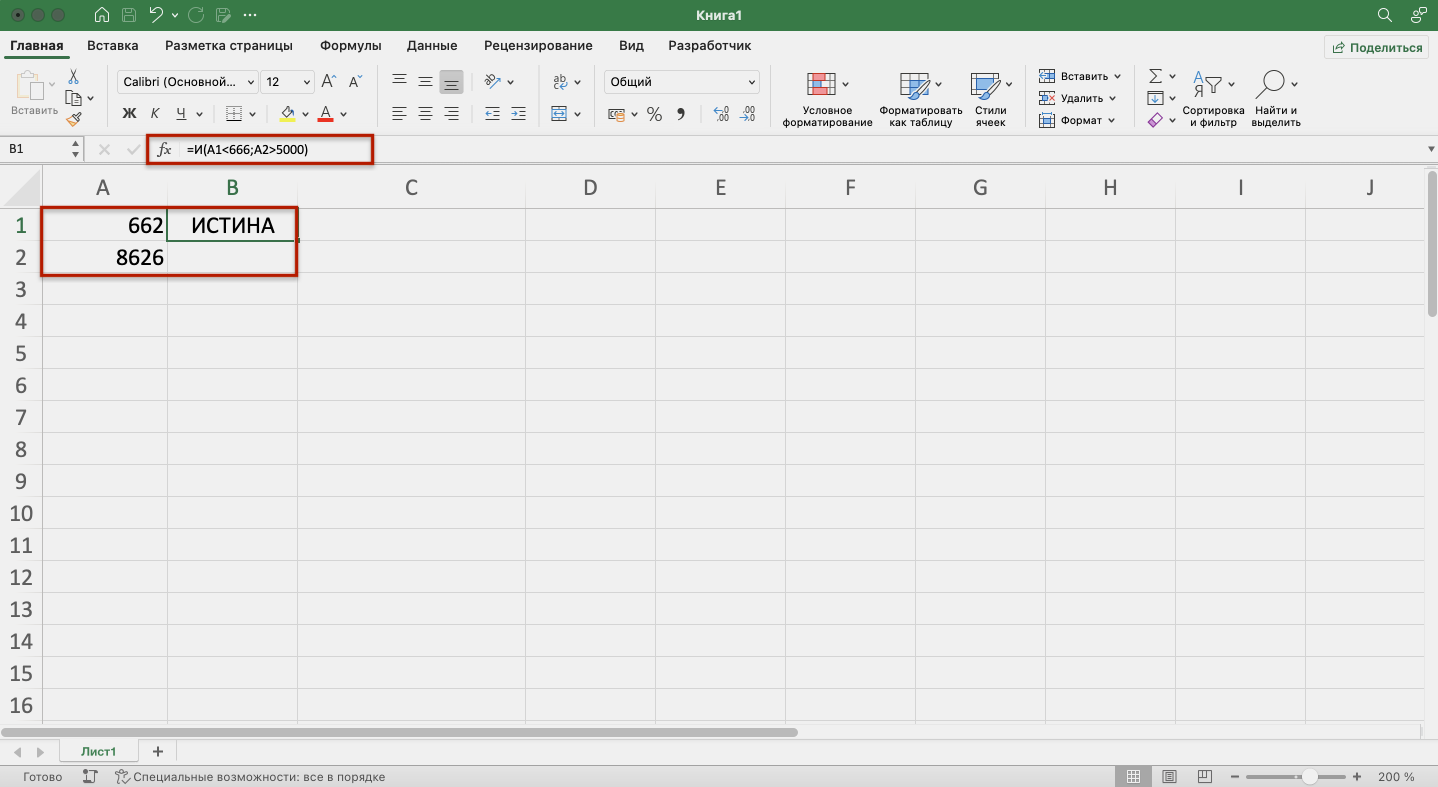Viewport: 1438px width, 787px height.
Task: Switch to the Вставка ribbon tab
Action: (113, 45)
